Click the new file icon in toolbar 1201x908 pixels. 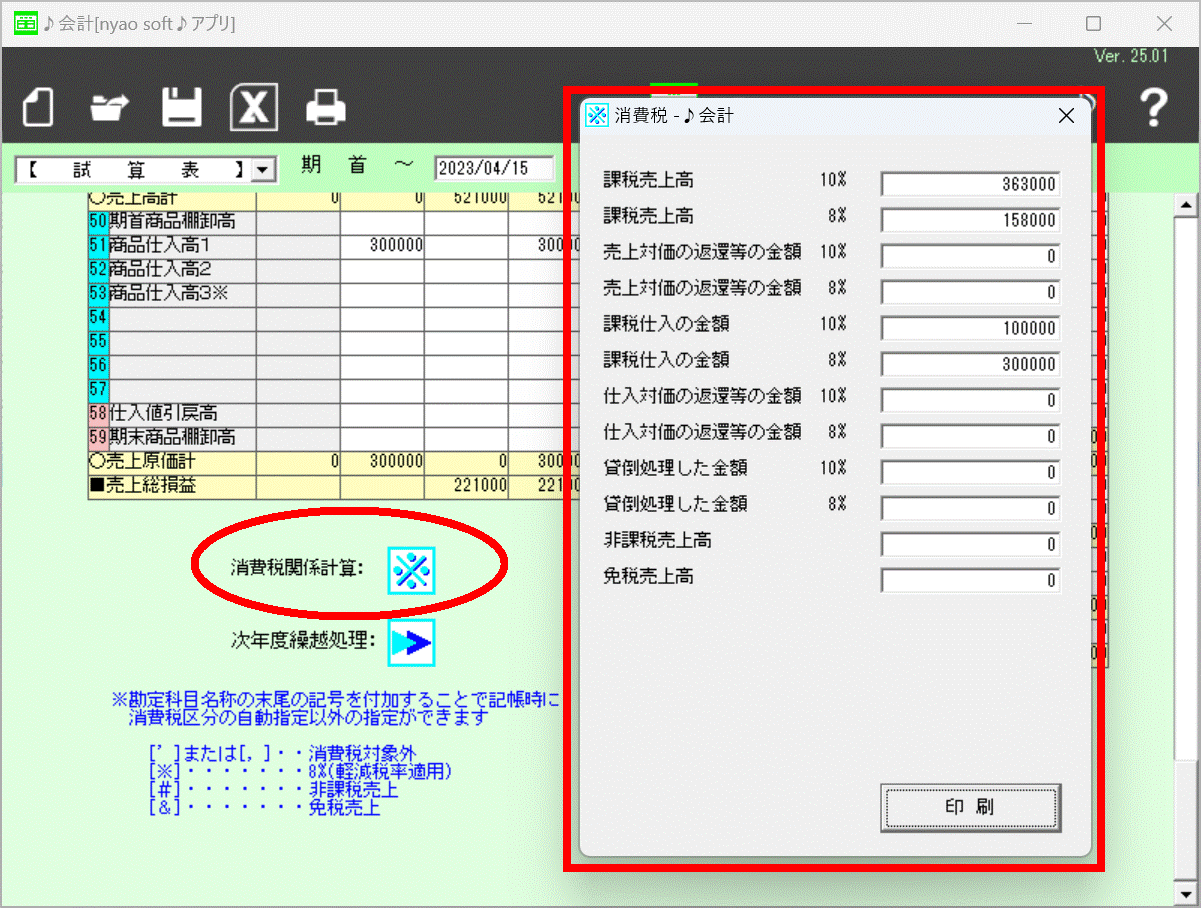tap(38, 107)
